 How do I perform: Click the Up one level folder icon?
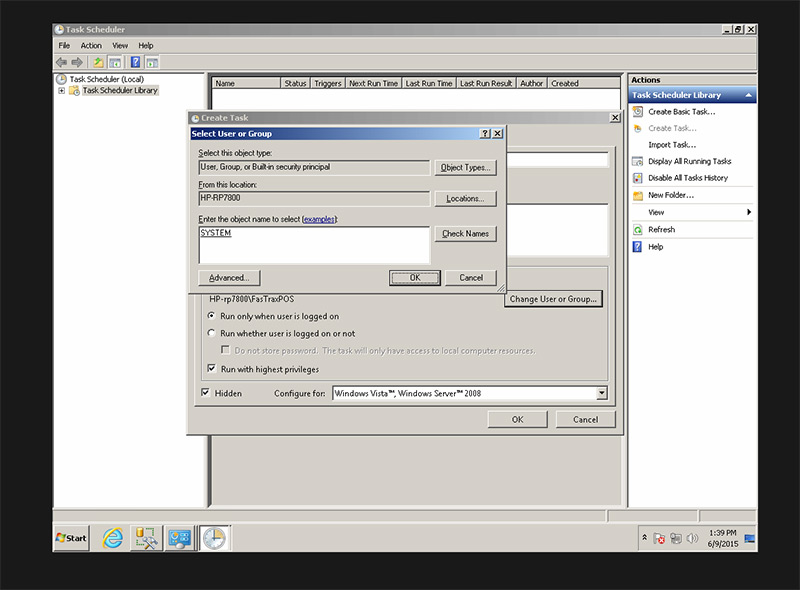point(98,62)
